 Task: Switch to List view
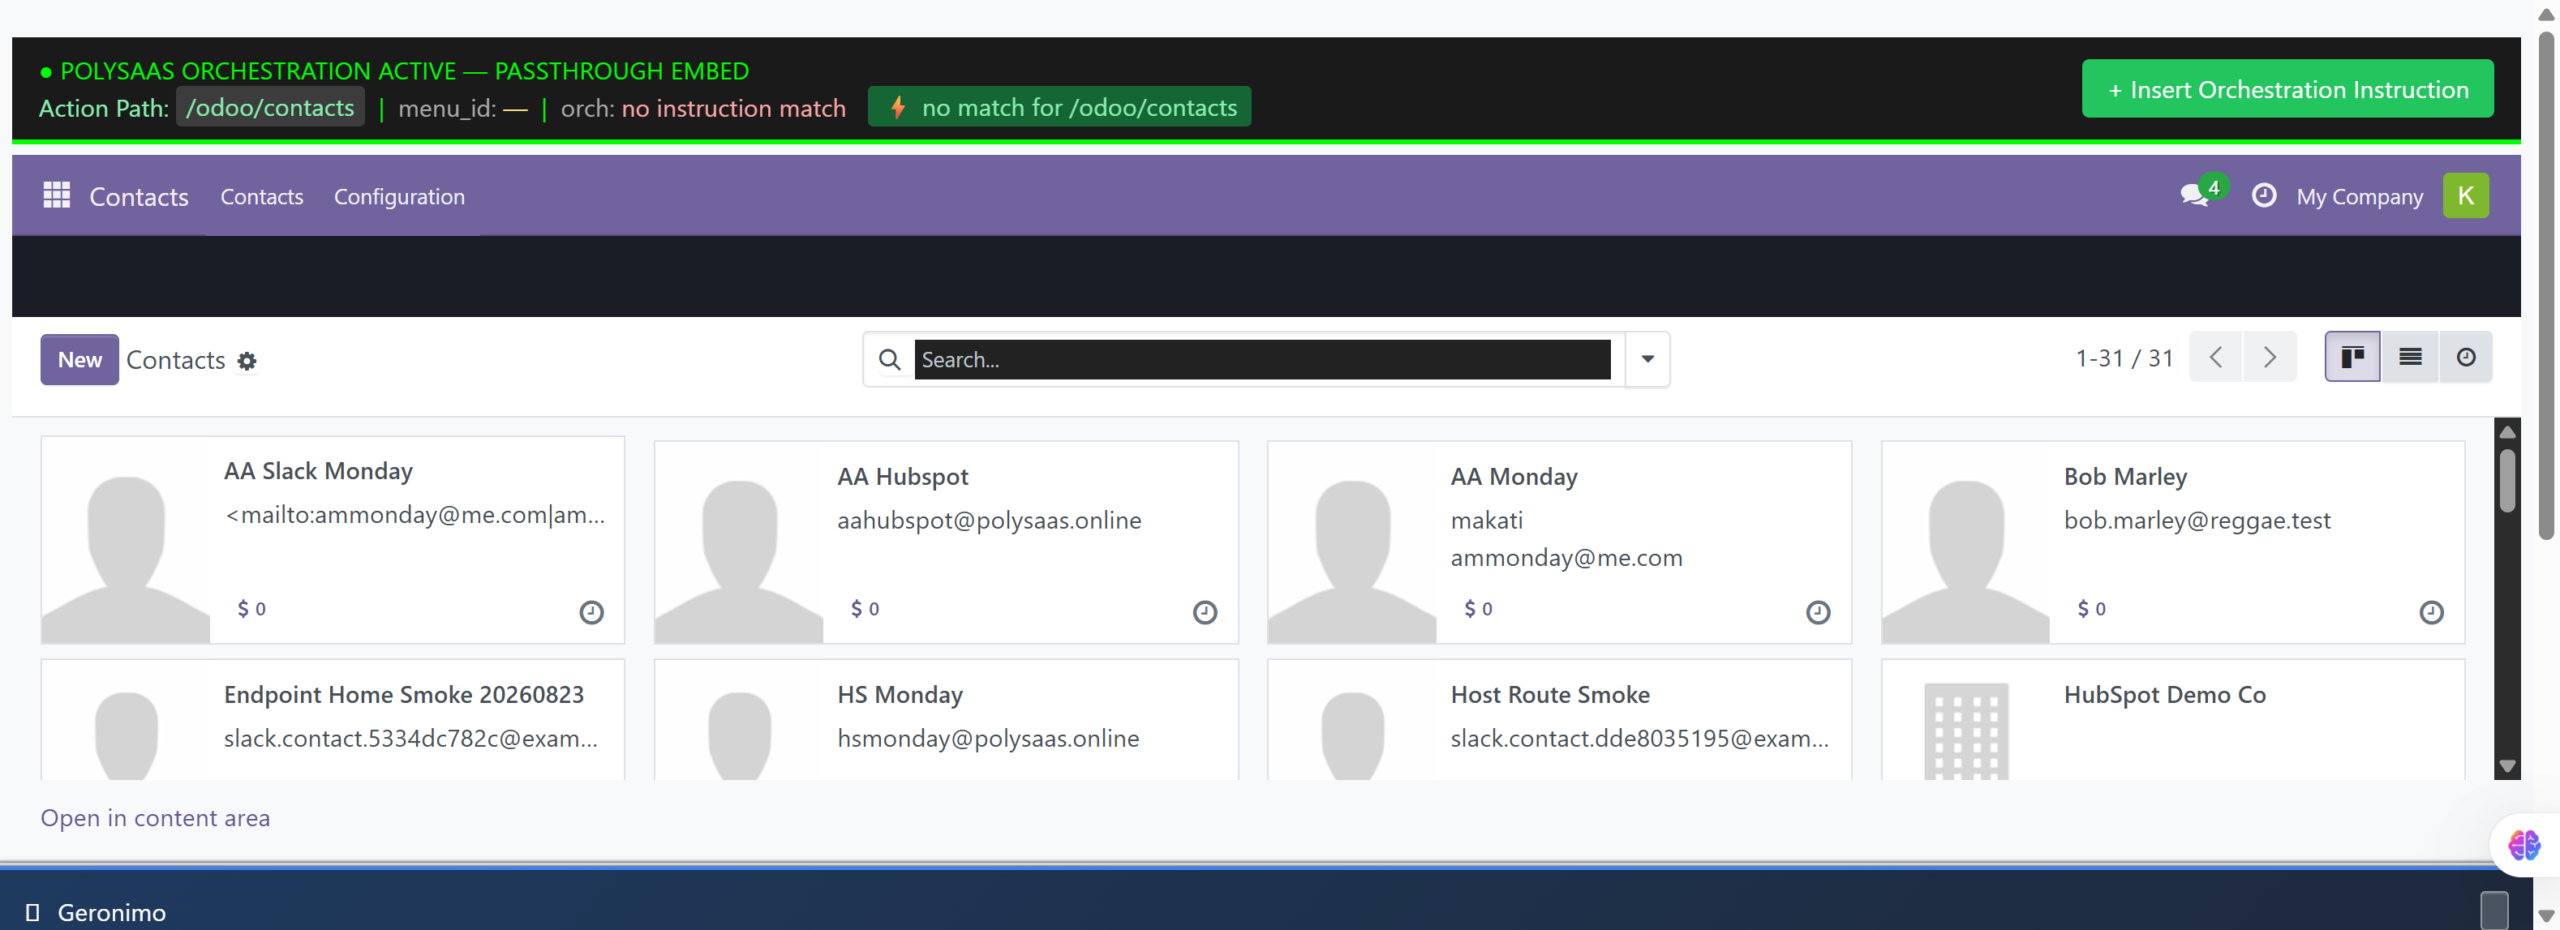point(2410,357)
